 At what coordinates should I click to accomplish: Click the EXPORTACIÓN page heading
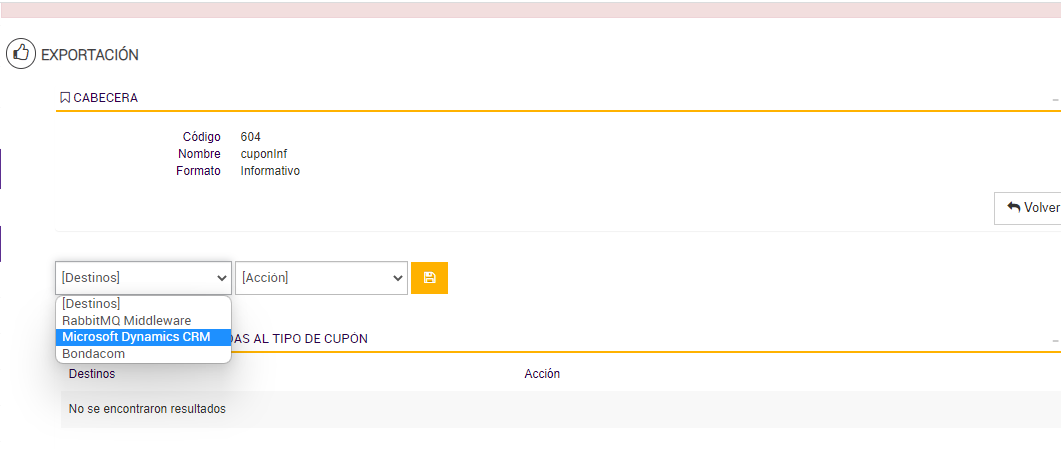pos(90,55)
